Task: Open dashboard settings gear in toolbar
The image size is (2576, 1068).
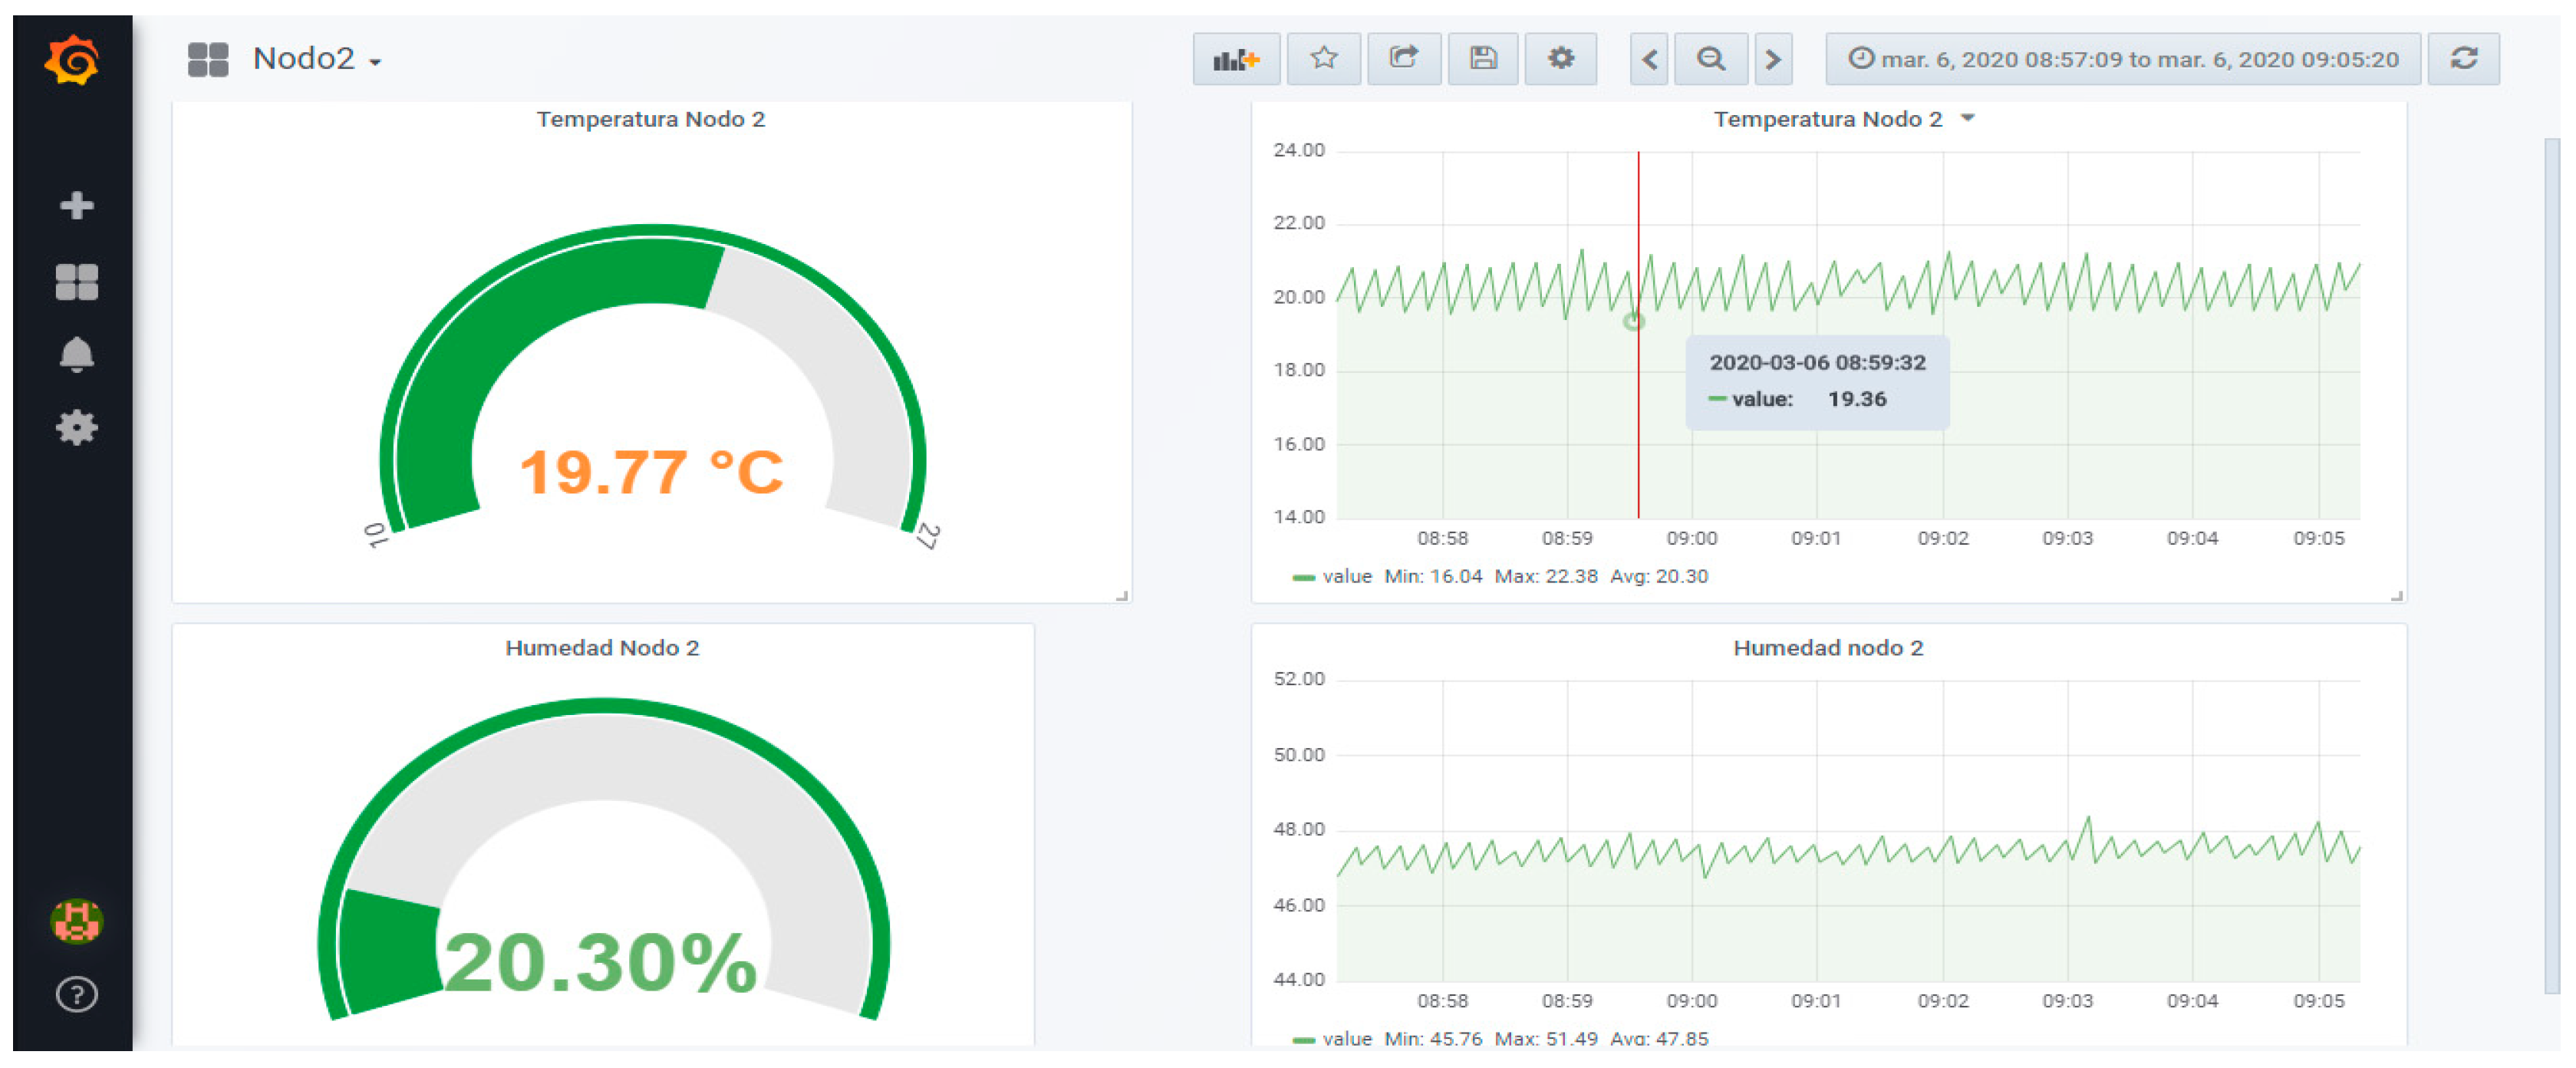Action: click(x=1560, y=59)
